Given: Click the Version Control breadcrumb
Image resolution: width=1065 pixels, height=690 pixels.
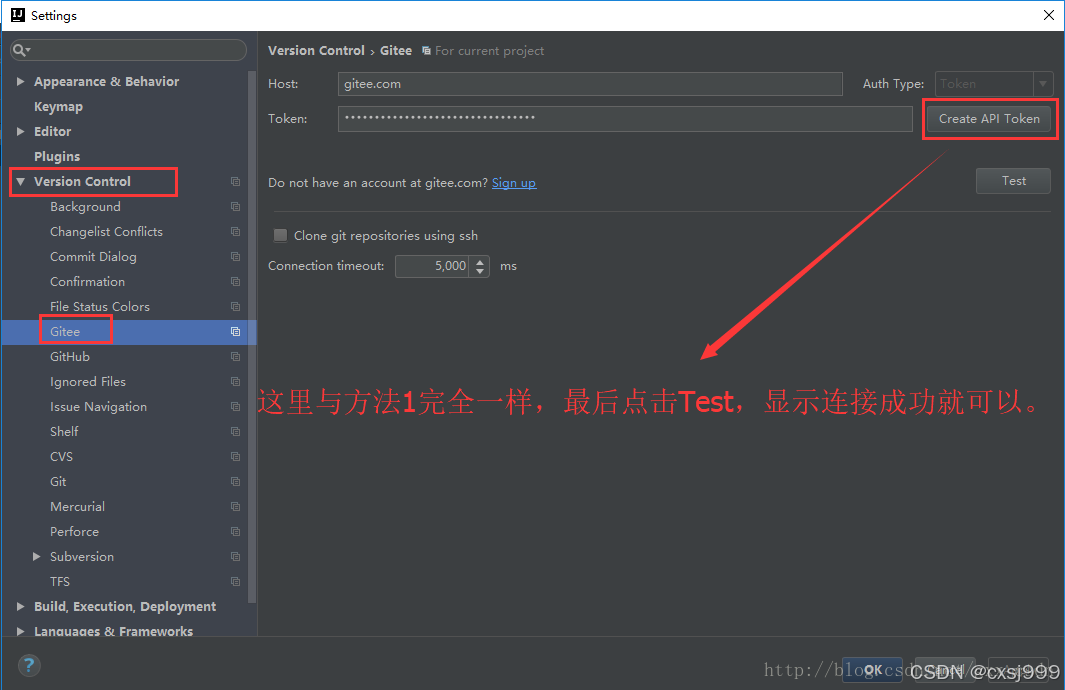Looking at the screenshot, I should 317,51.
